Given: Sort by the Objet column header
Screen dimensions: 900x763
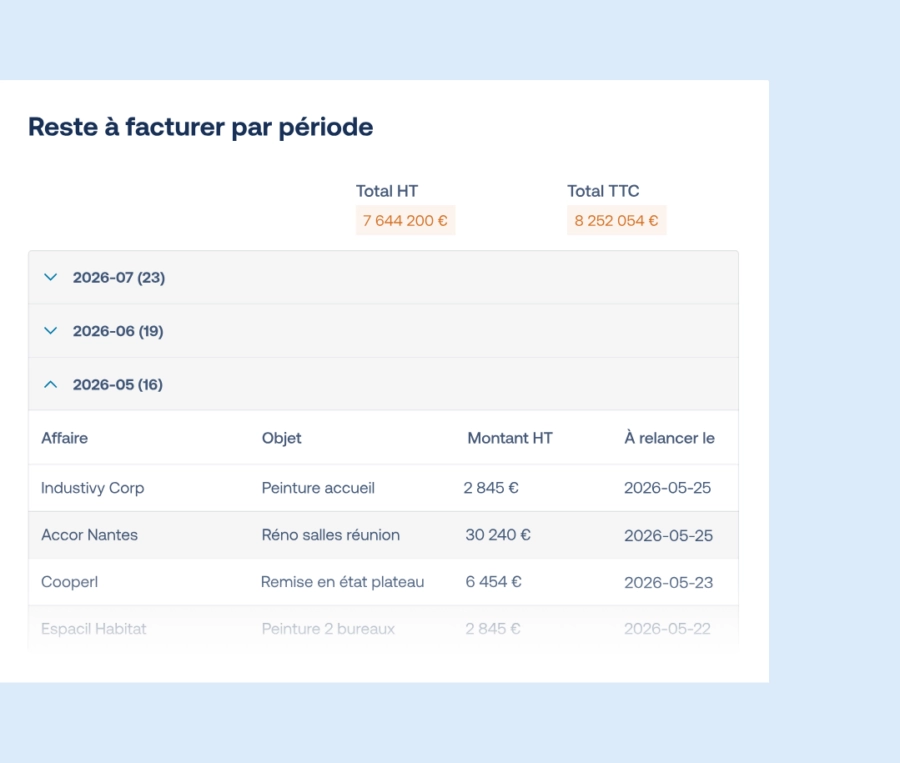Looking at the screenshot, I should tap(281, 438).
